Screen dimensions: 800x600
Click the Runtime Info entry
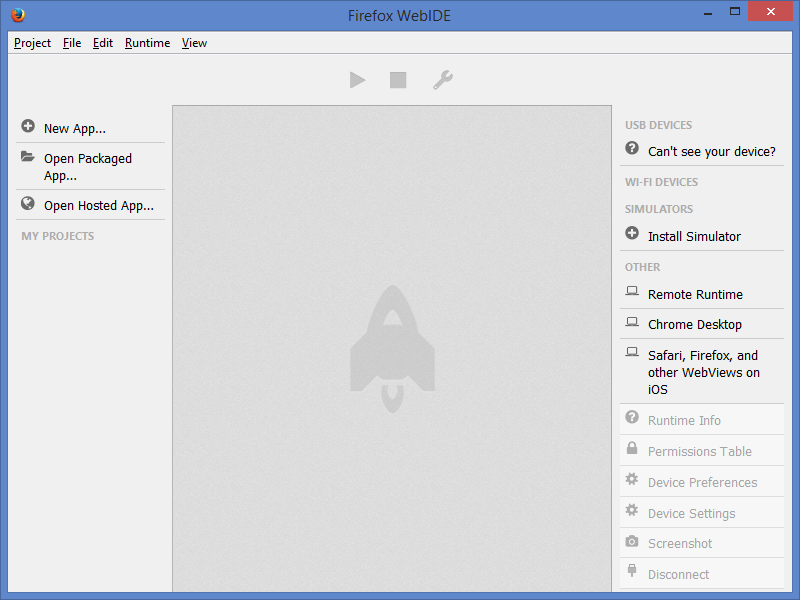click(702, 420)
